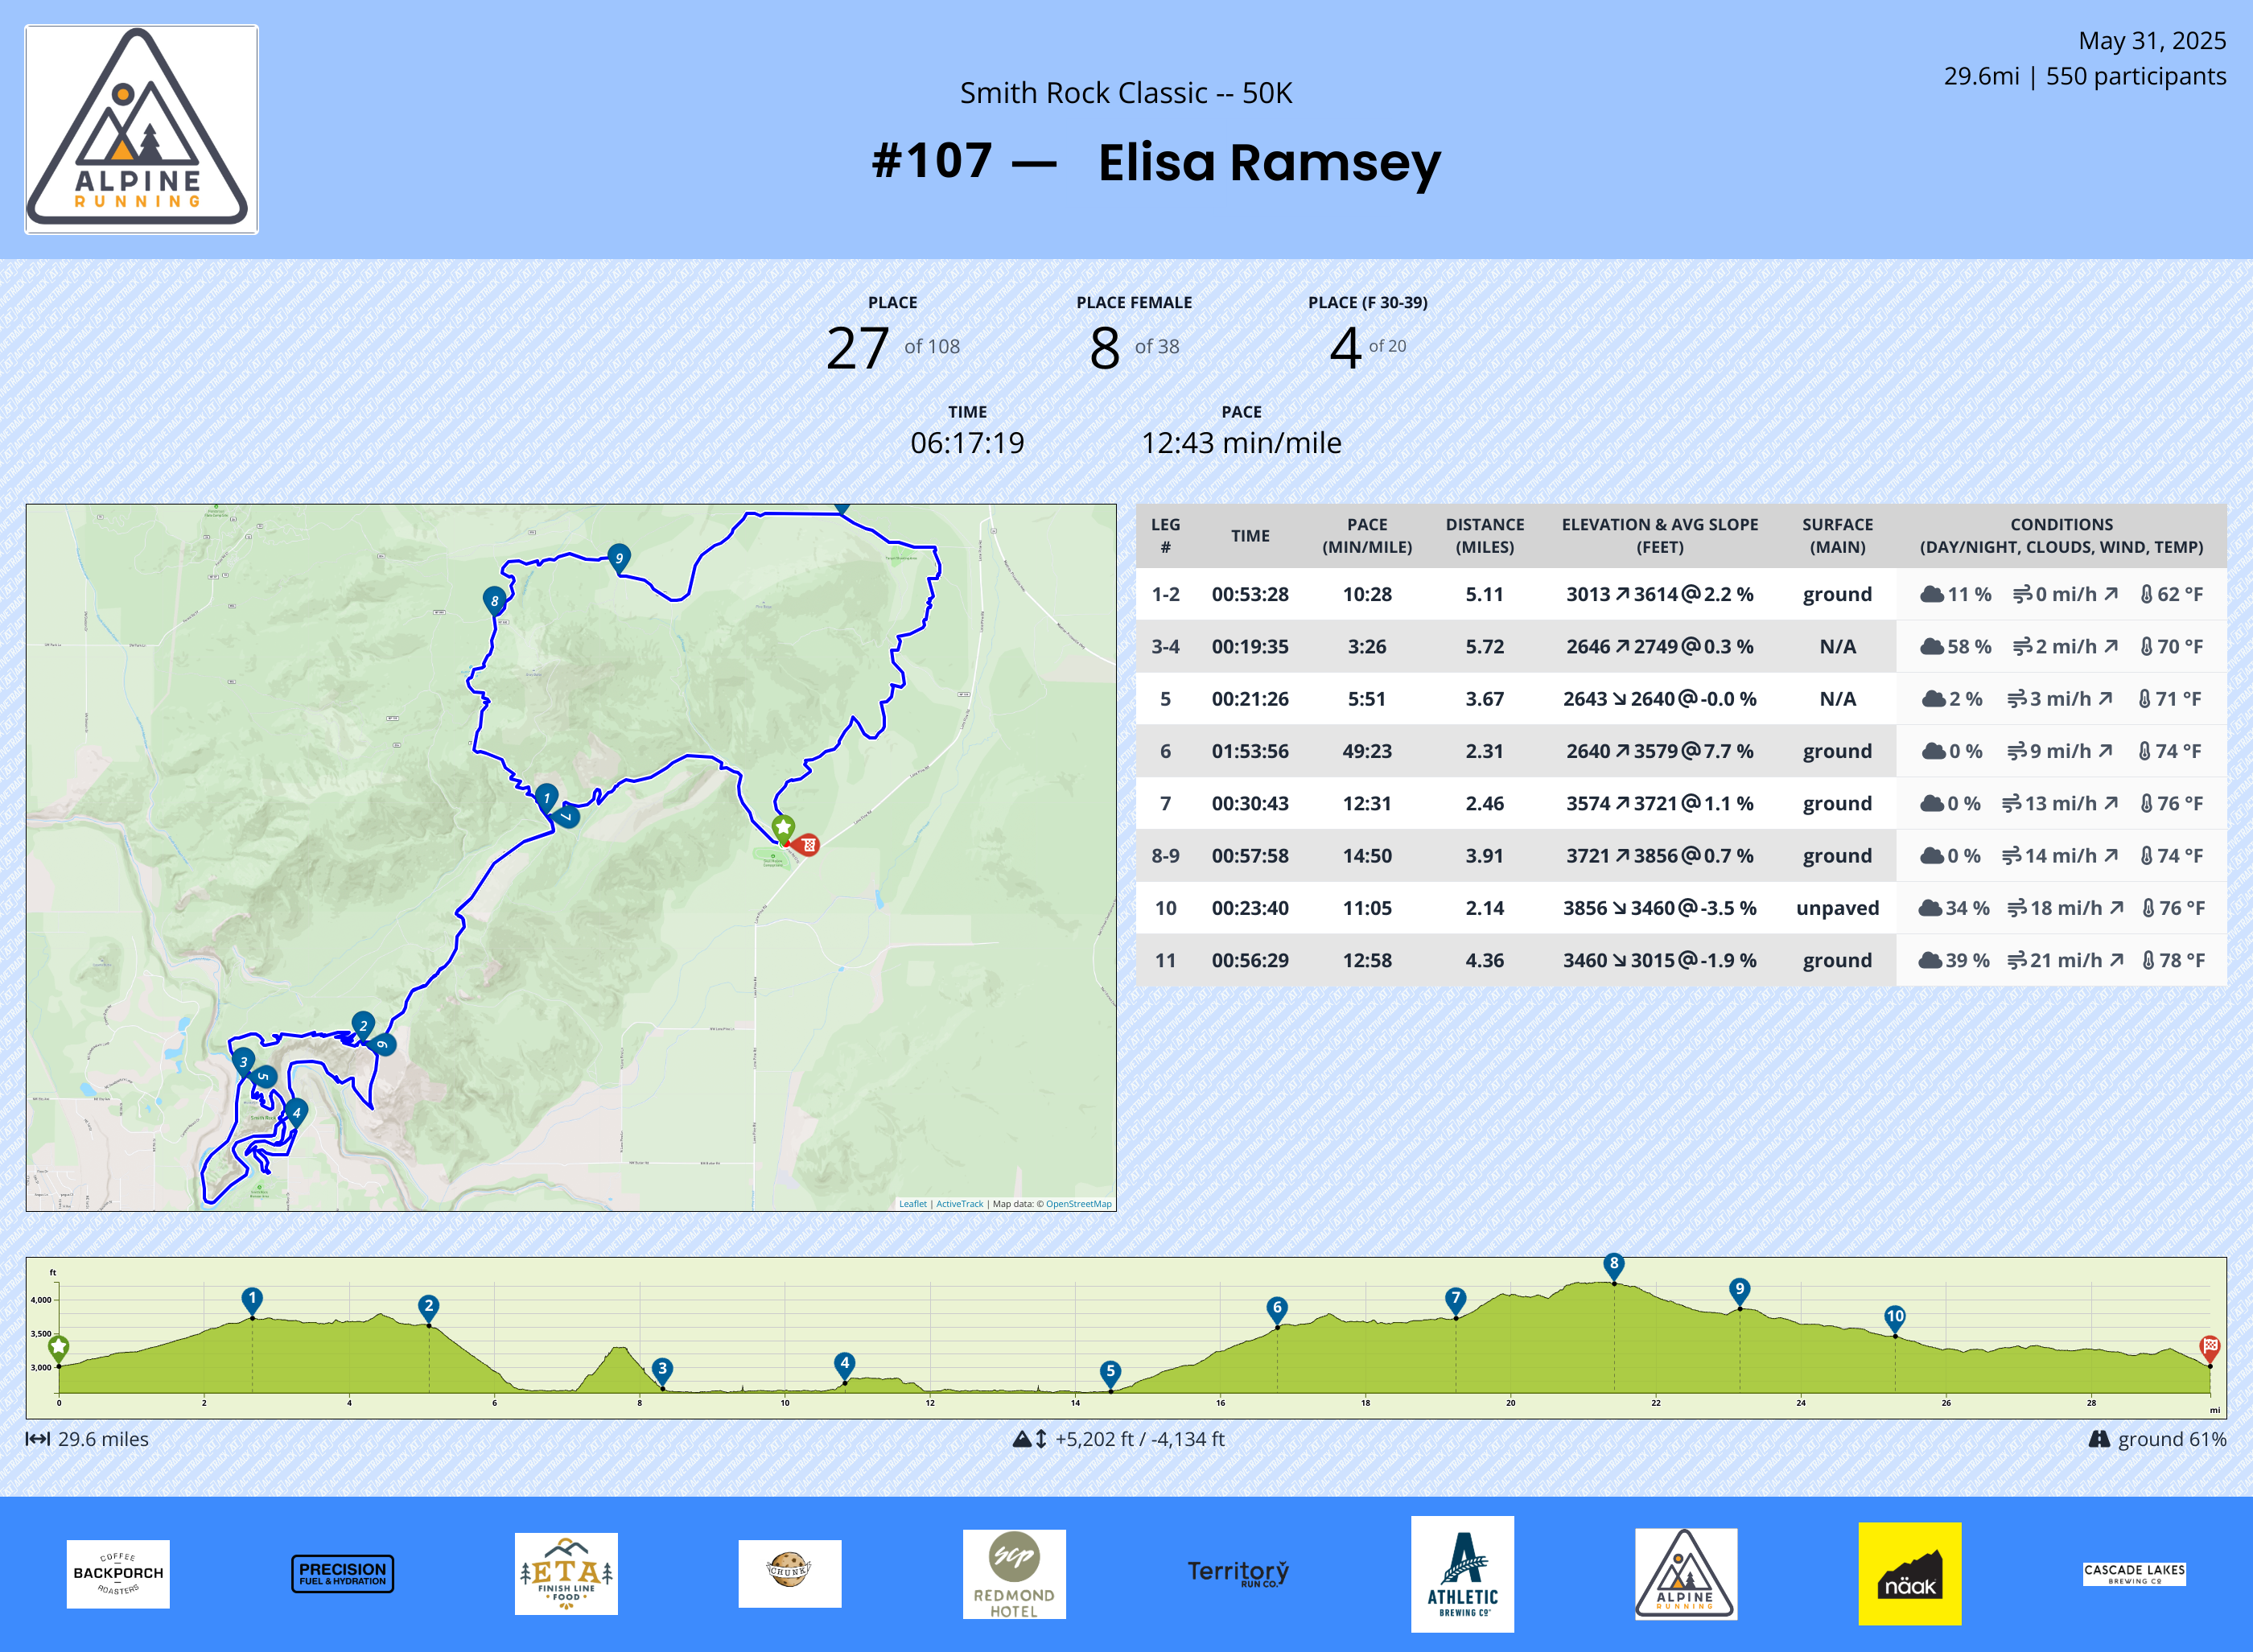Click the cloud icon in leg 1-2 row
Viewport: 2253px width, 1652px height.
1931,594
